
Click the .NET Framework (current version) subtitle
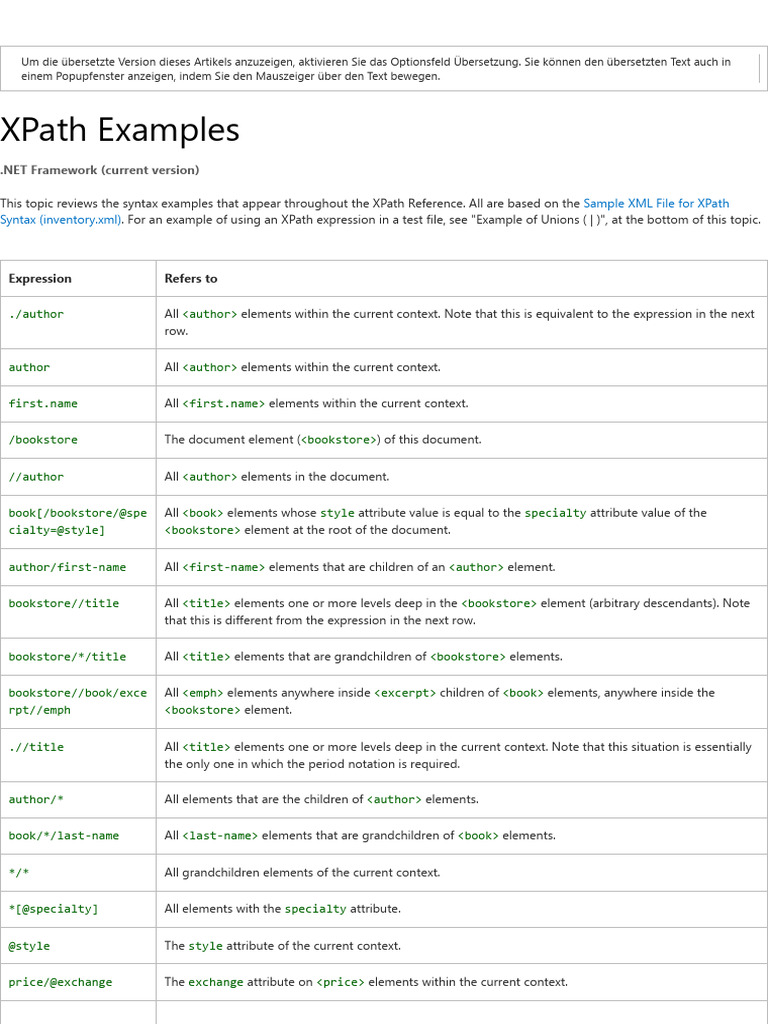100,170
